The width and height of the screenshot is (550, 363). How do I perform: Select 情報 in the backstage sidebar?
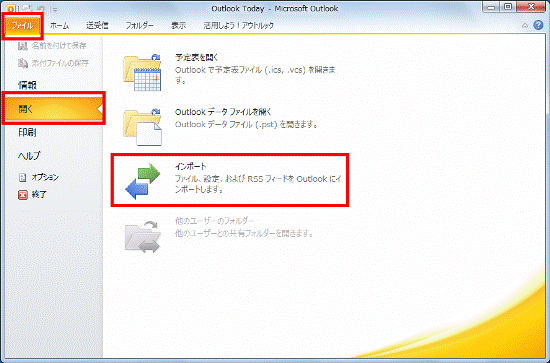point(27,85)
